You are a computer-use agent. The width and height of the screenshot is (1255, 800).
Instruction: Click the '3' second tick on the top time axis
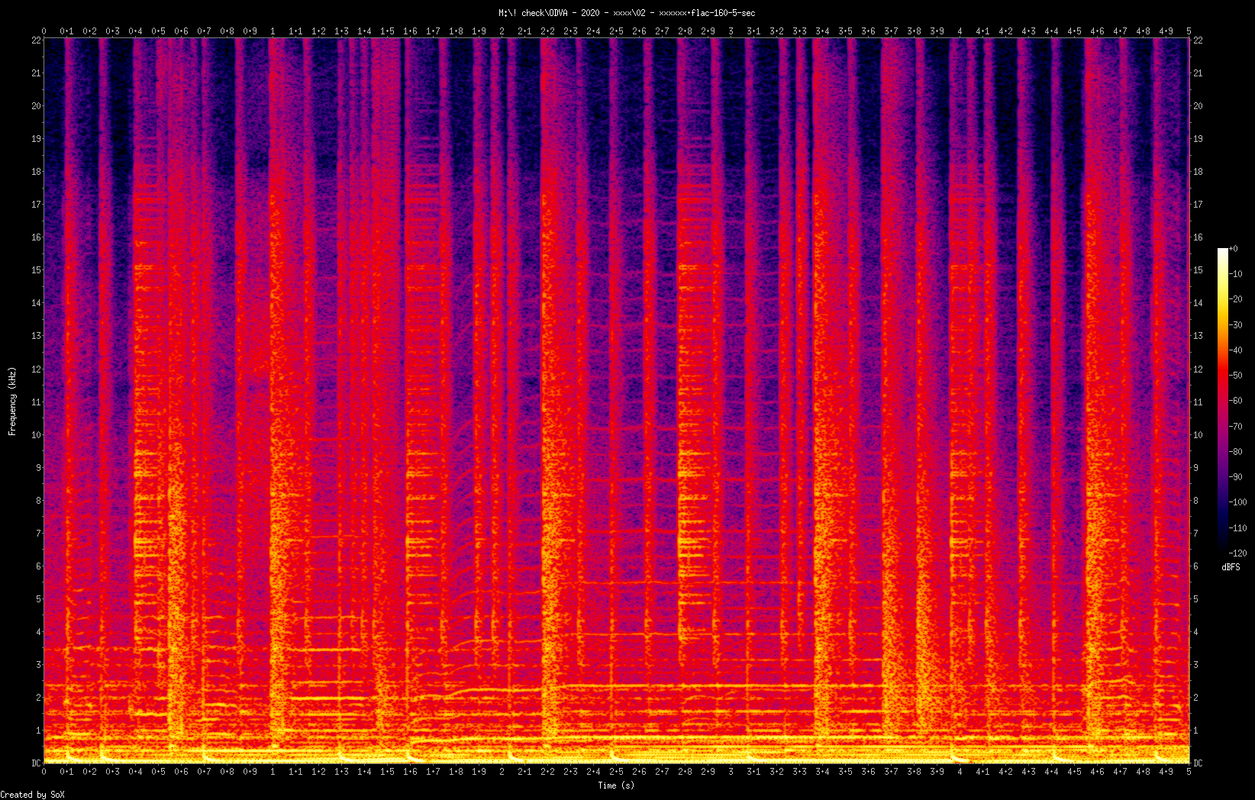click(x=731, y=31)
